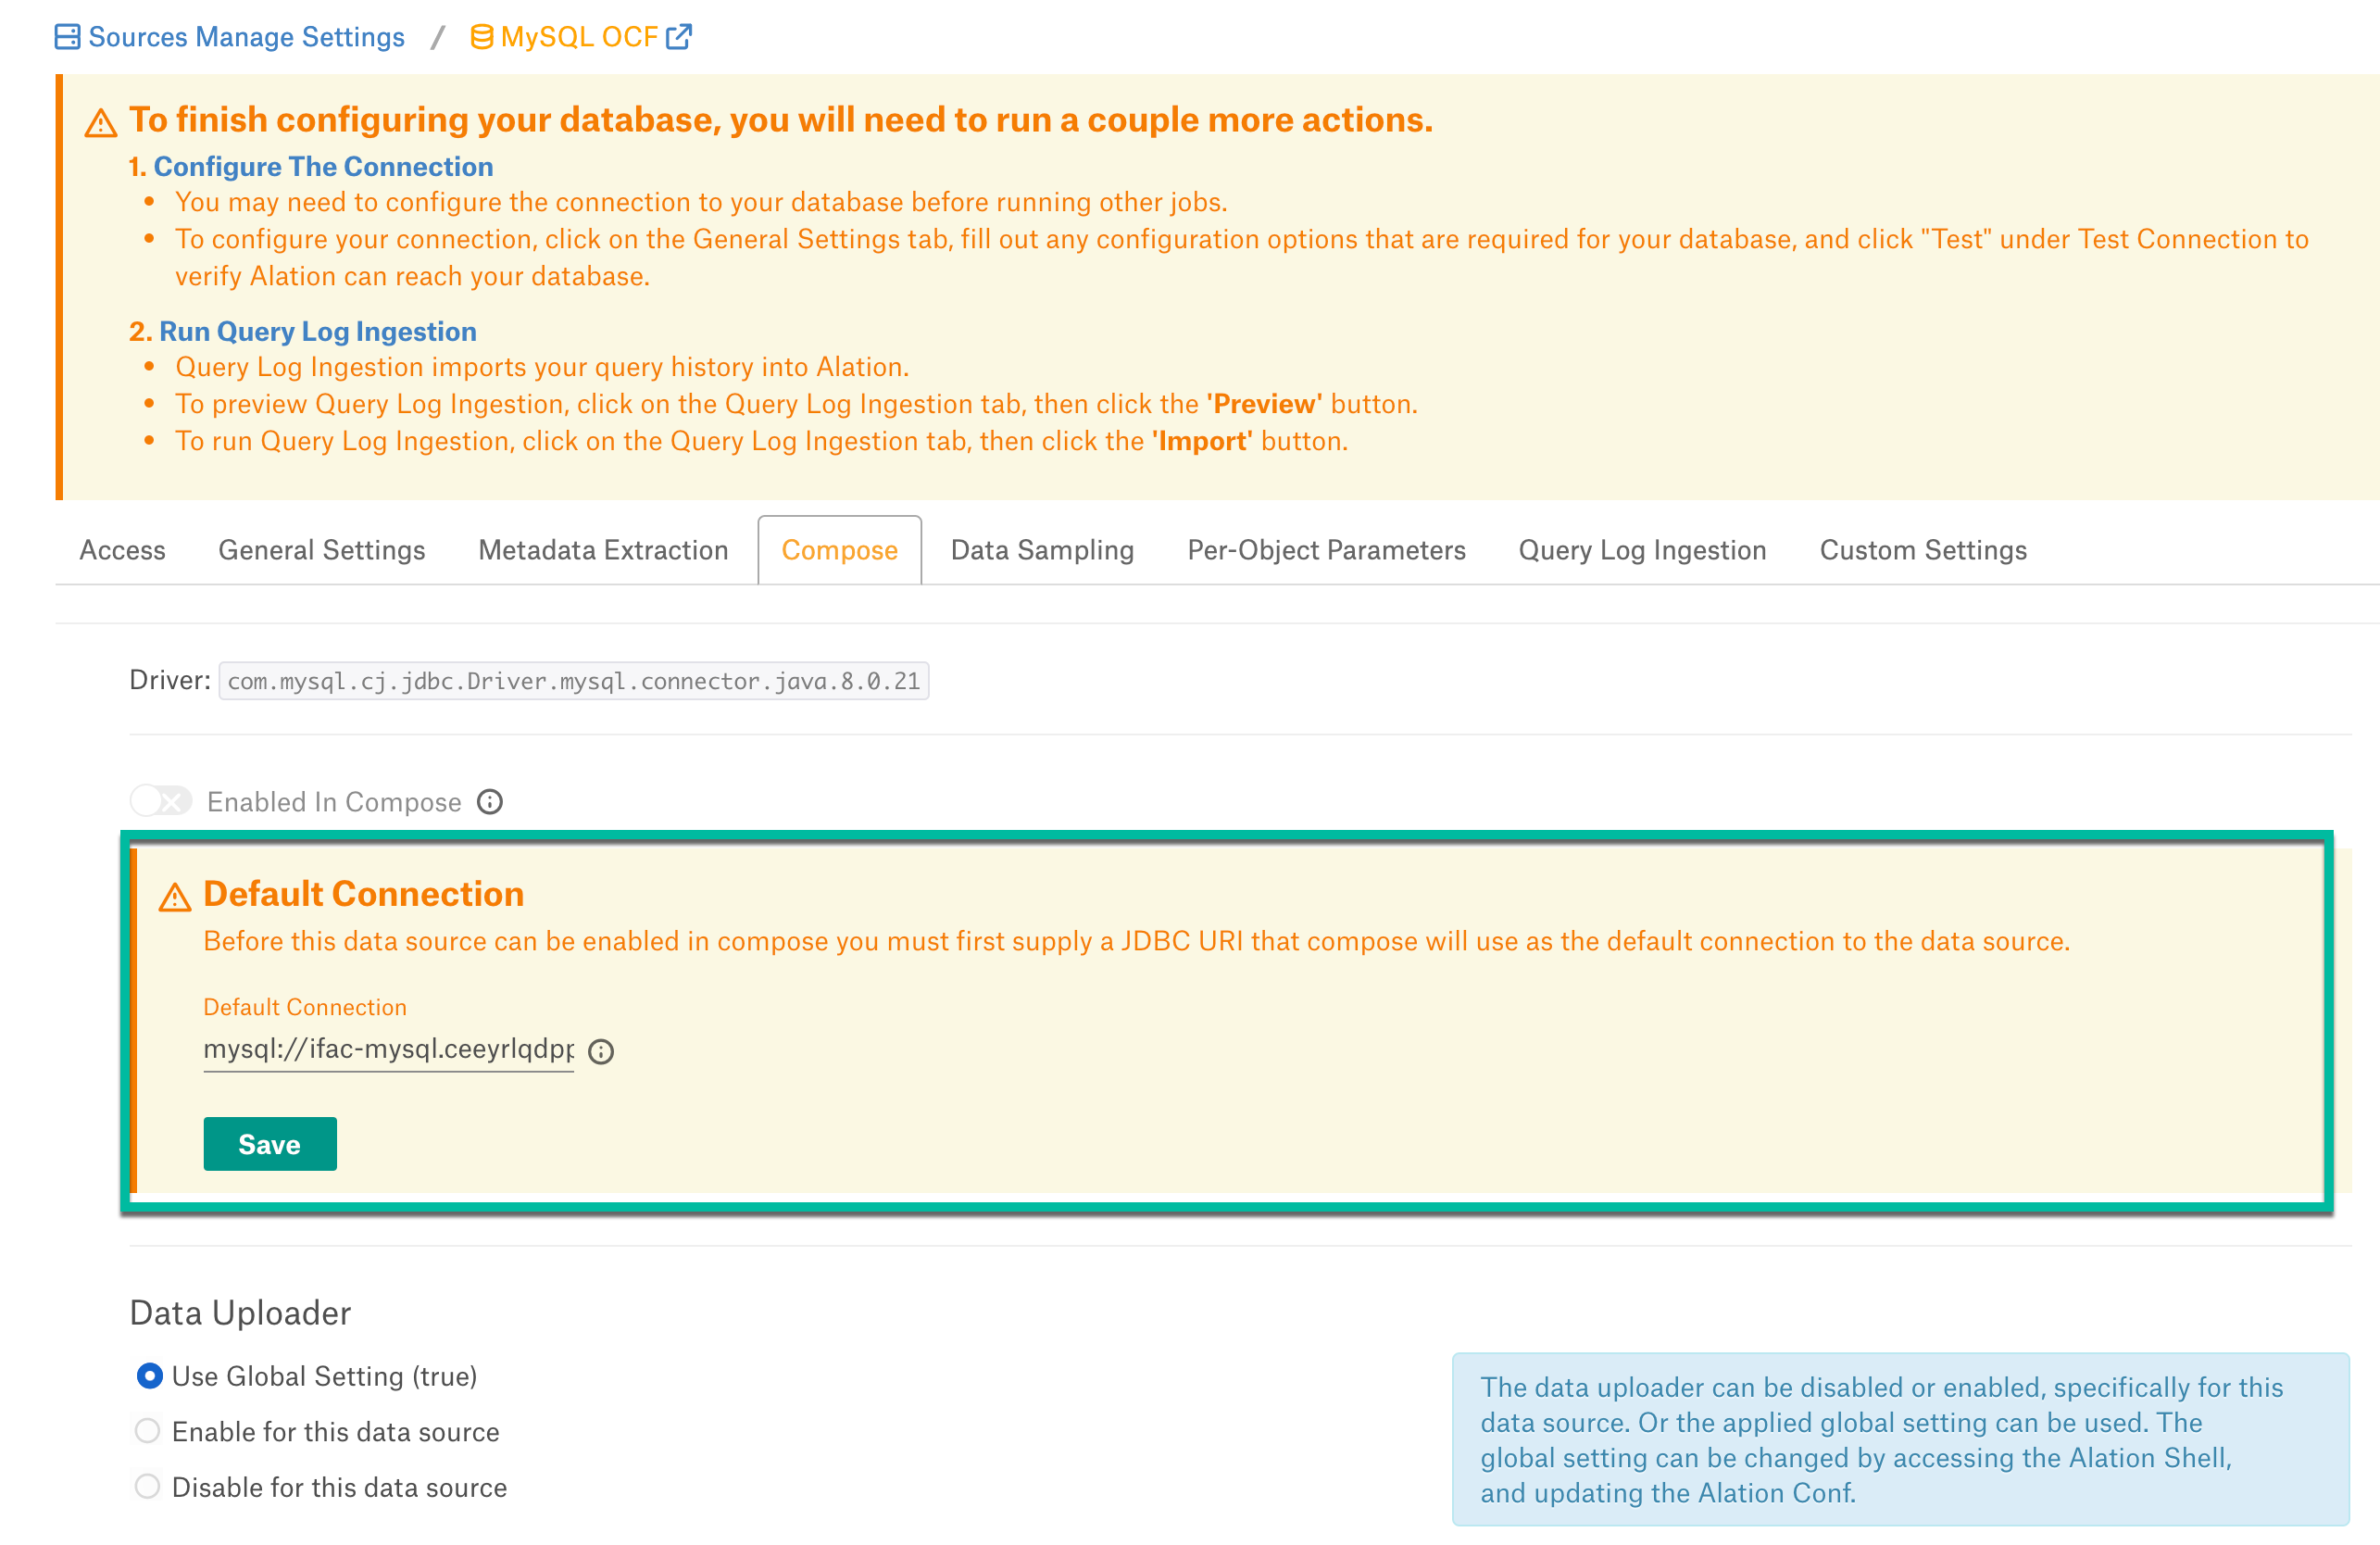Click the JDBC URI requirement message
2380x1545 pixels.
[x=1136, y=941]
